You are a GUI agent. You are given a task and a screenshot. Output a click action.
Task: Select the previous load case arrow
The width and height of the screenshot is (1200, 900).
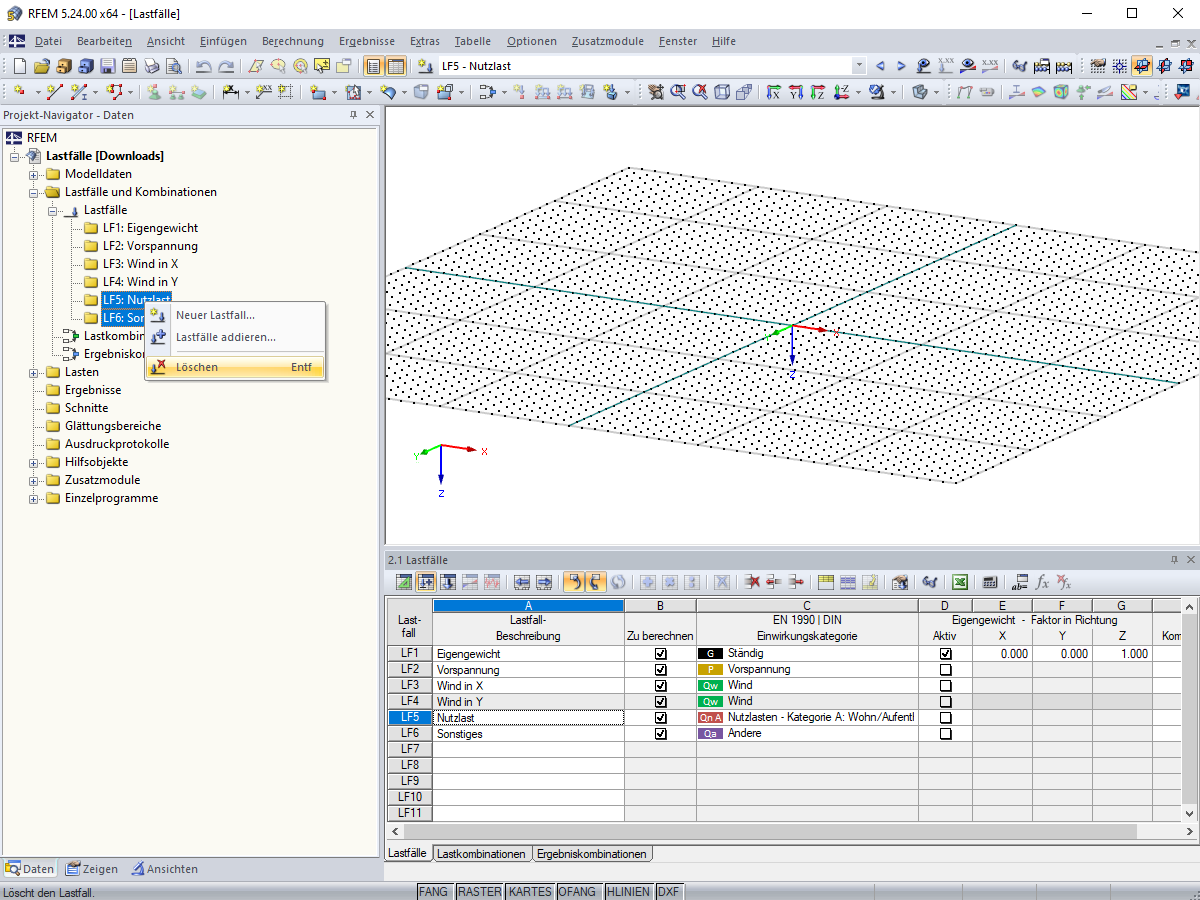[881, 67]
